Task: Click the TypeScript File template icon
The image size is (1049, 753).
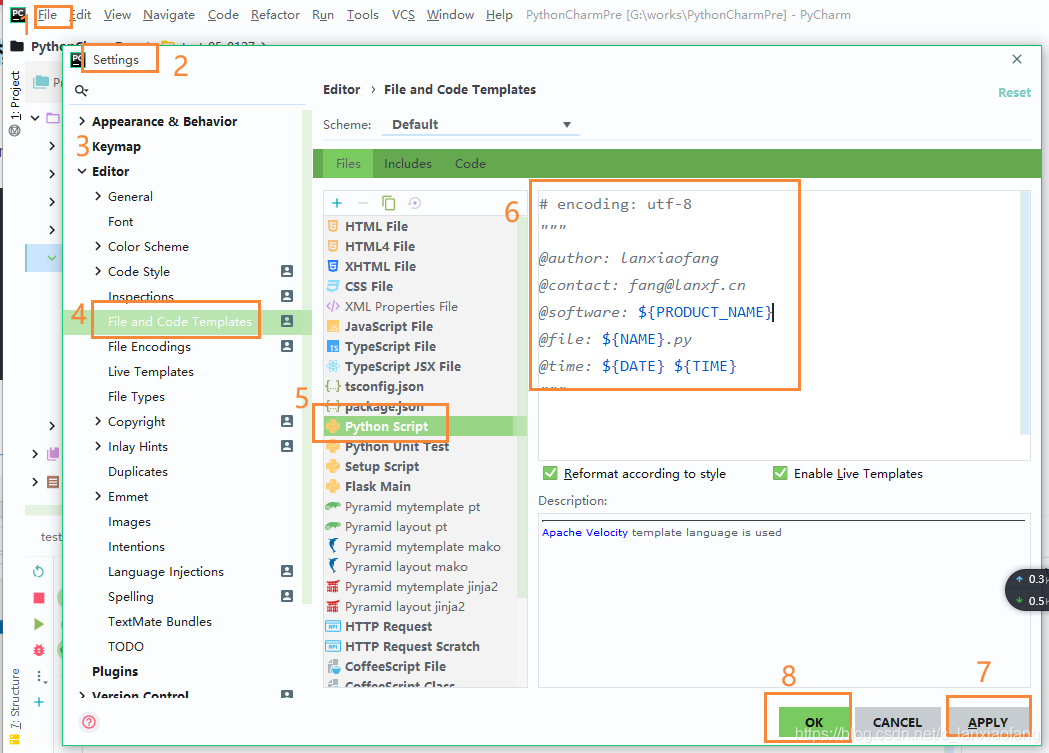Action: click(332, 346)
